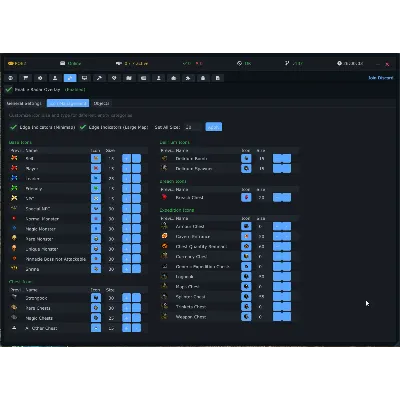Change the icon for Logbook row
Screen dimensions: 400x400
[x=246, y=276]
